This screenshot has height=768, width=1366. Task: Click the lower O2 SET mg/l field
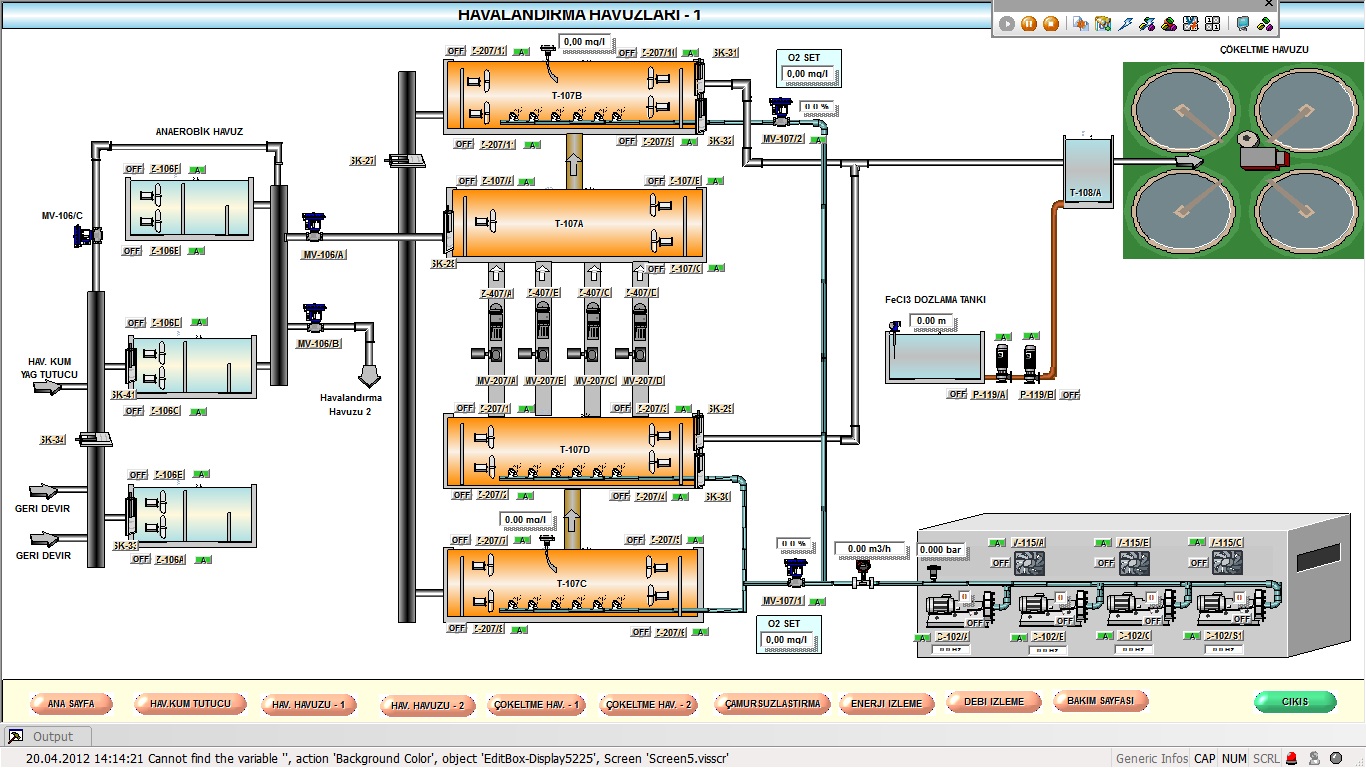pos(787,640)
